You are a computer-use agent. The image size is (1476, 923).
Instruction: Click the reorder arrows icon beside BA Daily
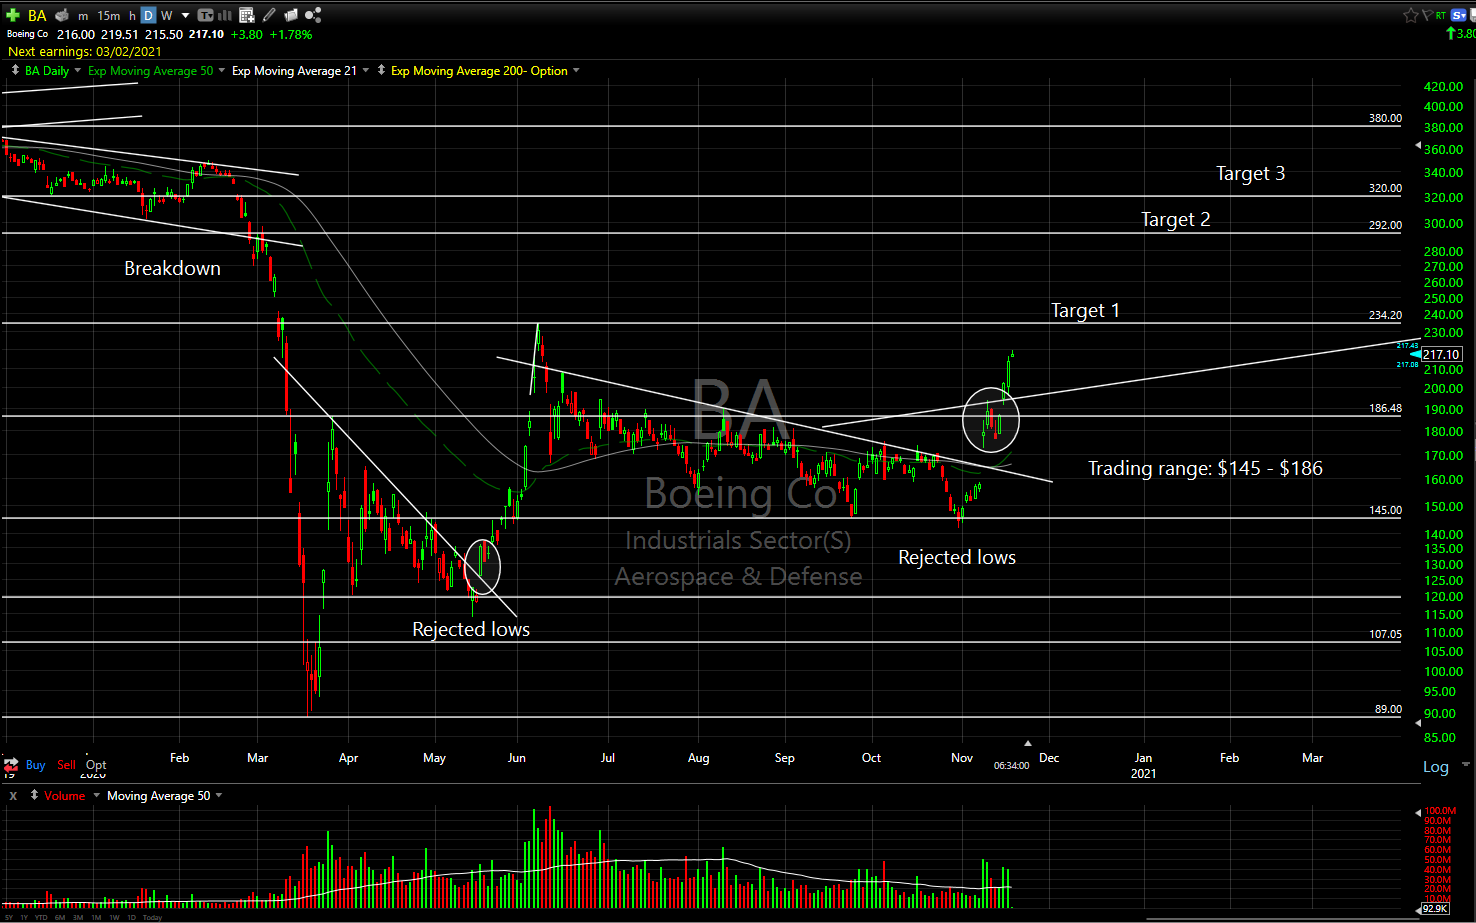(x=15, y=71)
